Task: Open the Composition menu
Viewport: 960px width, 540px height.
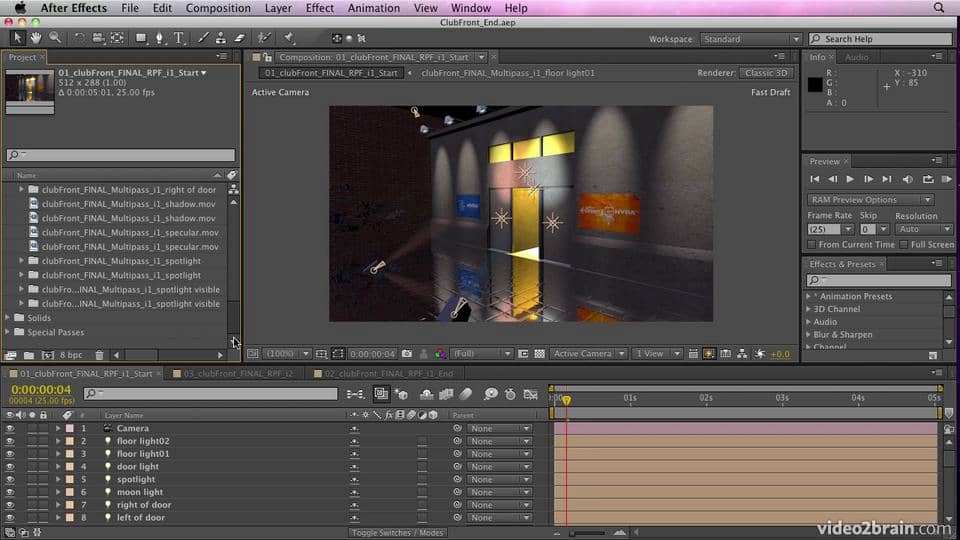Action: [218, 8]
